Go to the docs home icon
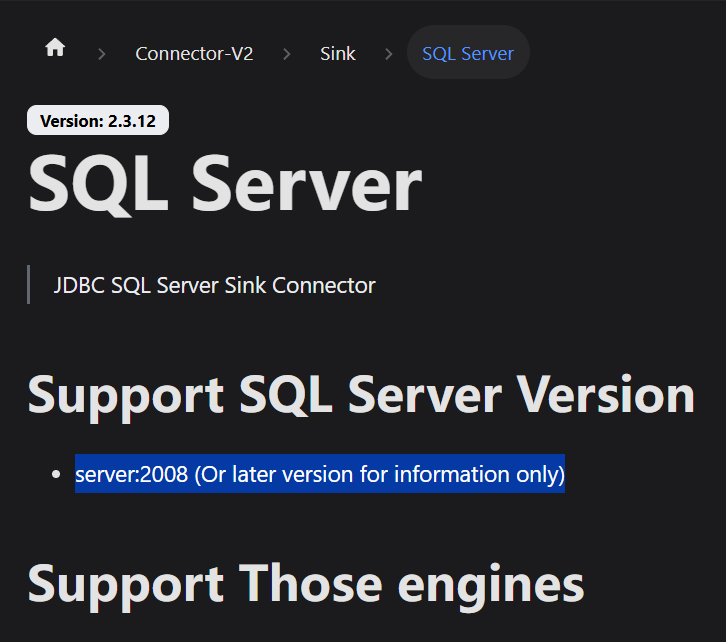Image resolution: width=726 pixels, height=642 pixels. 55,47
